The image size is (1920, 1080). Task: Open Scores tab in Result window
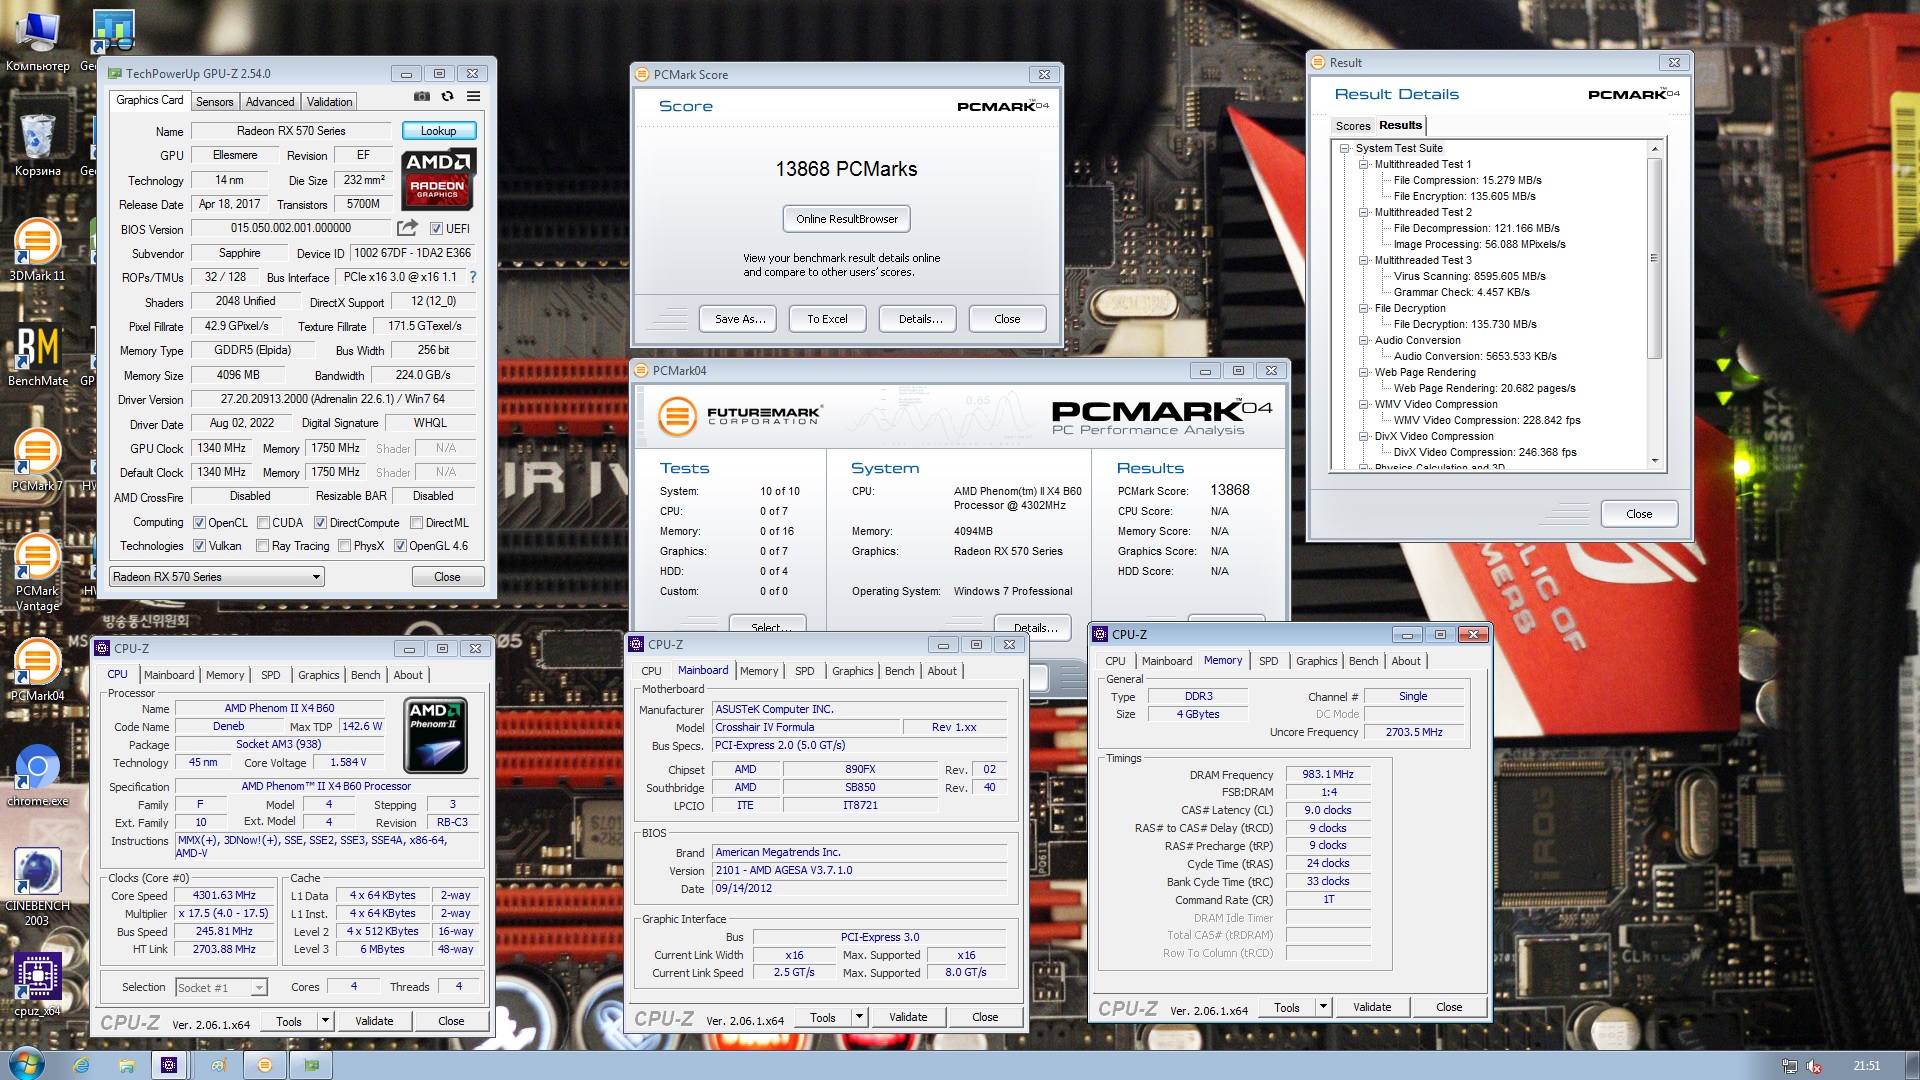[1352, 126]
